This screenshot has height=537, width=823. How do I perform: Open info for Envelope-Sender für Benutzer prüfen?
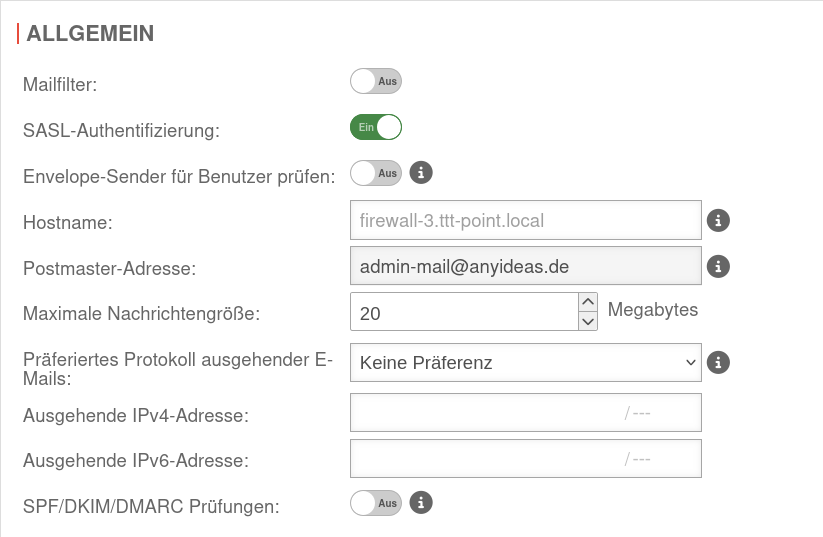pos(422,173)
